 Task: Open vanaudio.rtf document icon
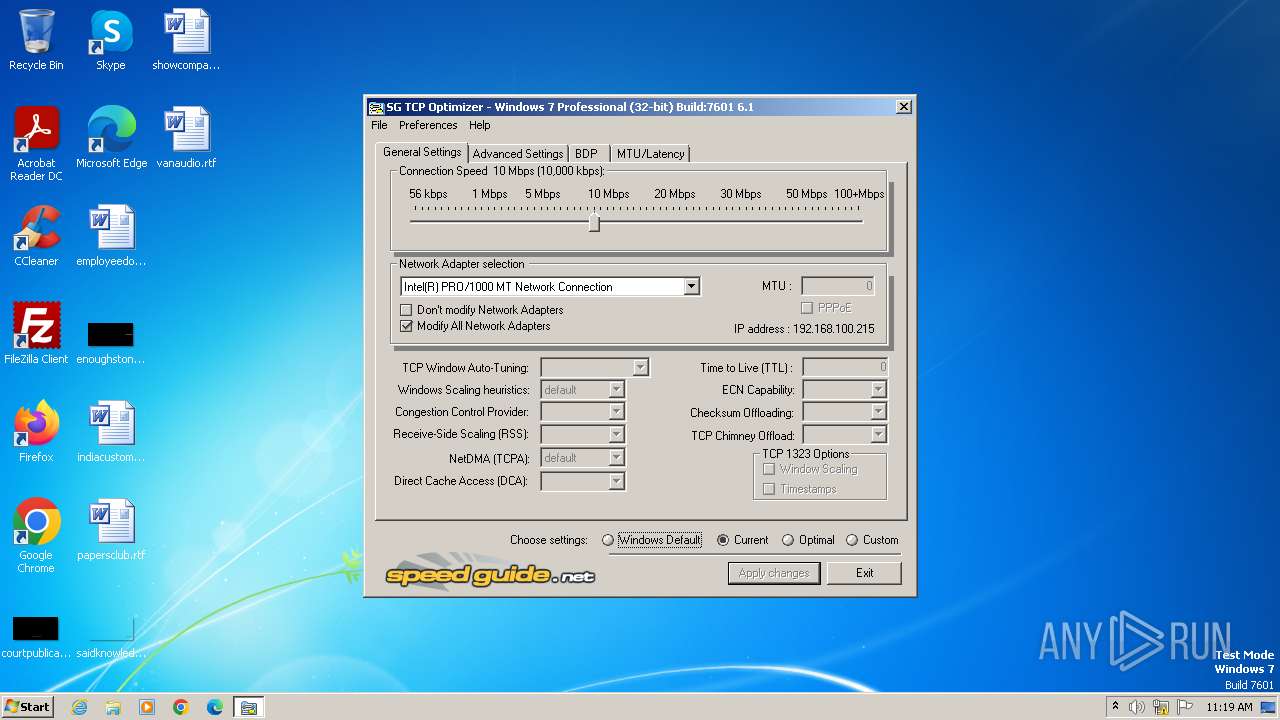(x=186, y=137)
